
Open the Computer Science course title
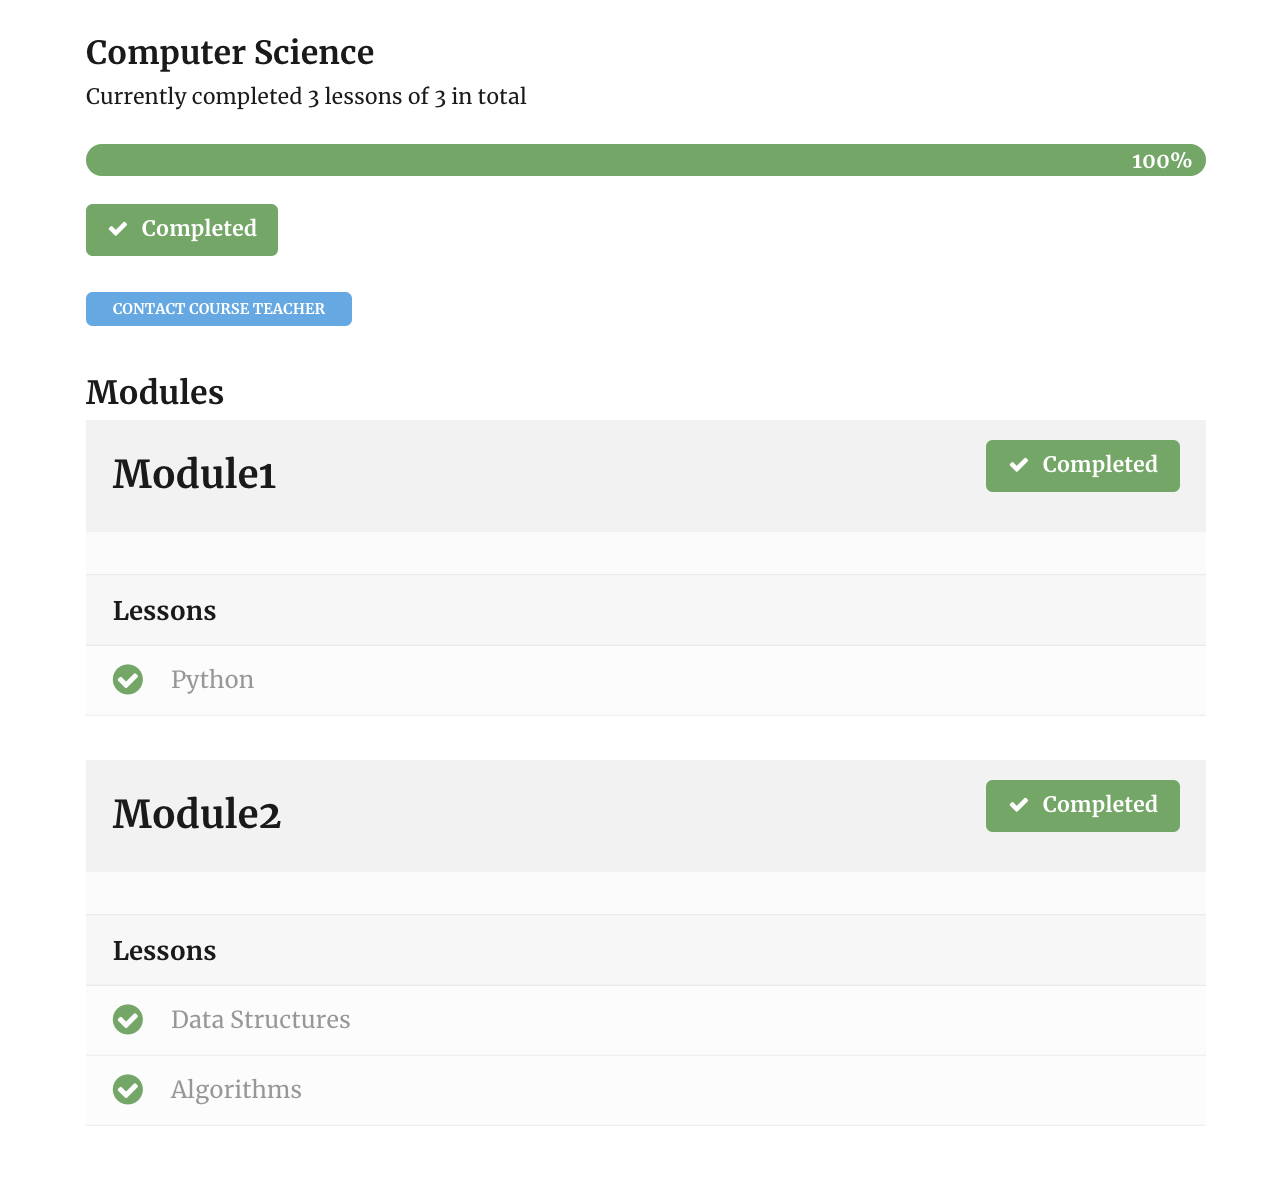229,52
